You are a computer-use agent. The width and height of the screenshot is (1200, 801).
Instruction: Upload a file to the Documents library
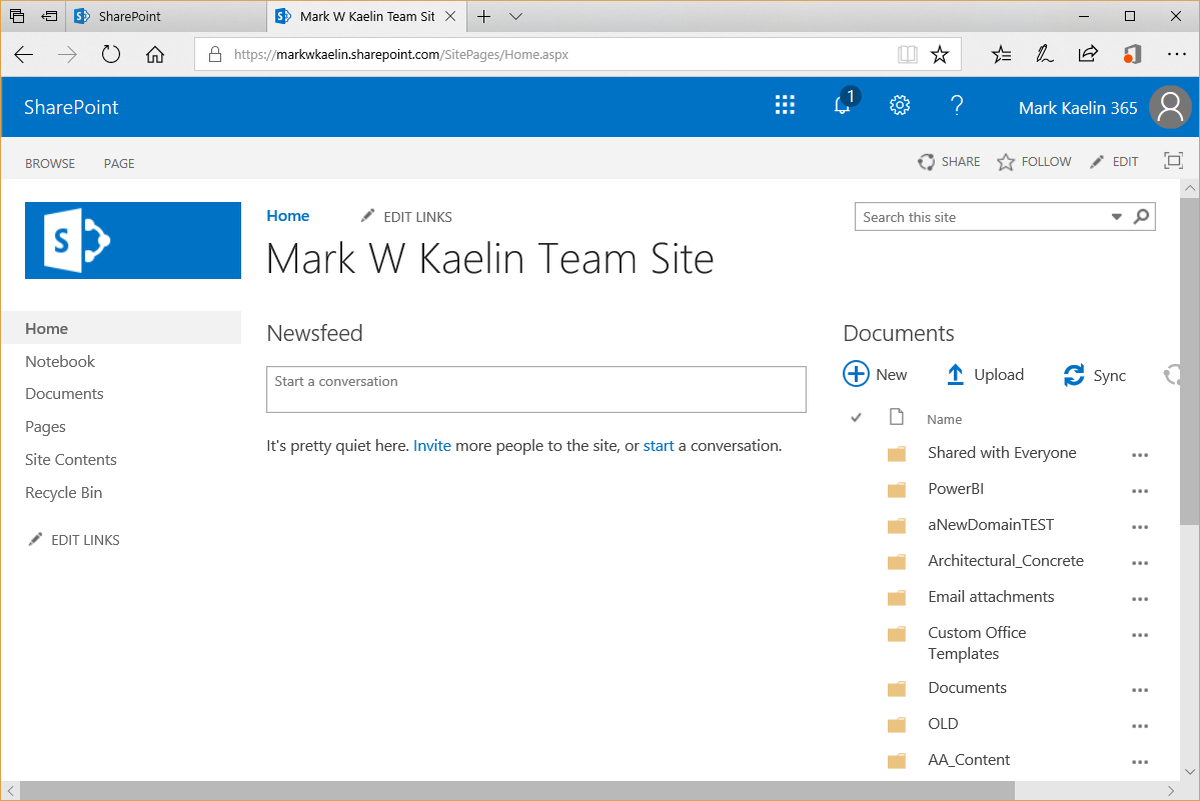[x=985, y=374]
